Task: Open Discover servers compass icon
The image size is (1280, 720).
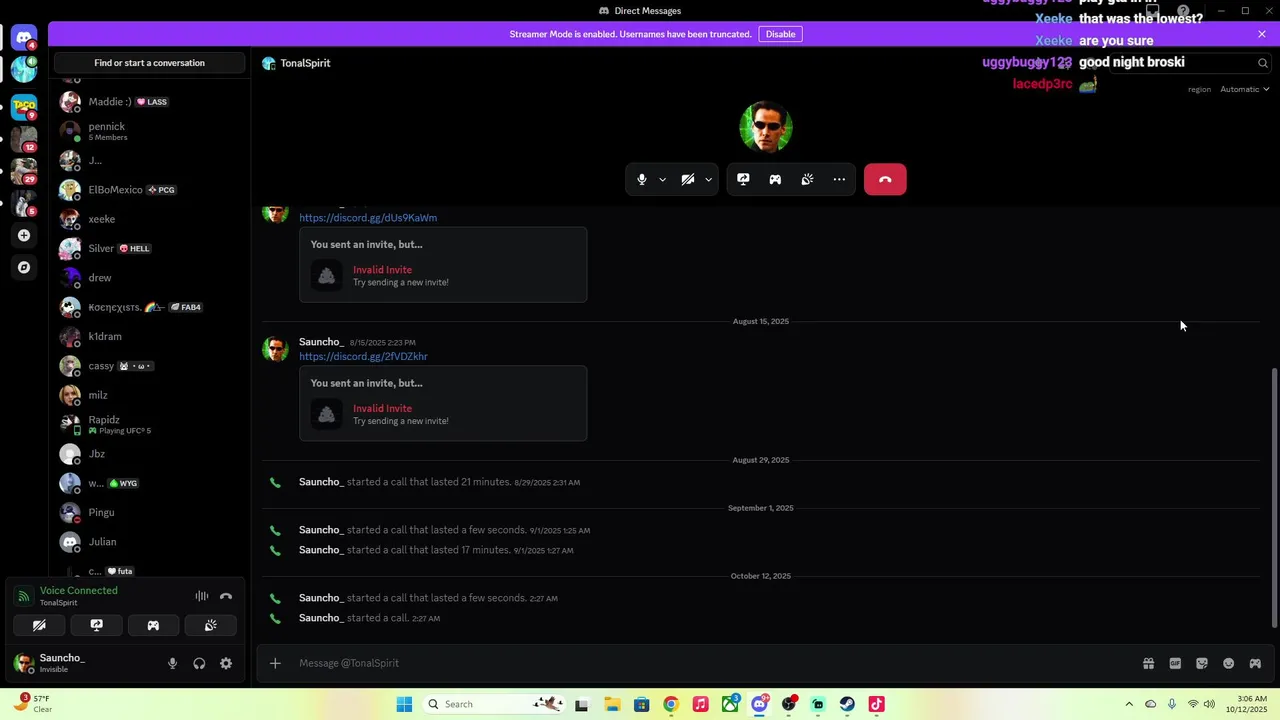Action: coord(24,268)
